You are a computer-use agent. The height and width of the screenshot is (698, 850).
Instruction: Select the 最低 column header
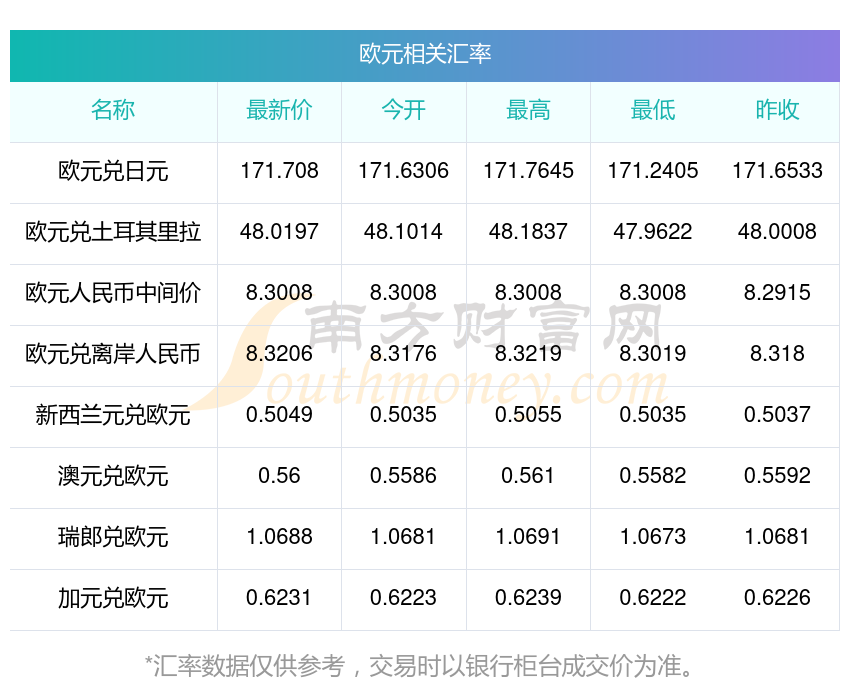[x=653, y=110]
